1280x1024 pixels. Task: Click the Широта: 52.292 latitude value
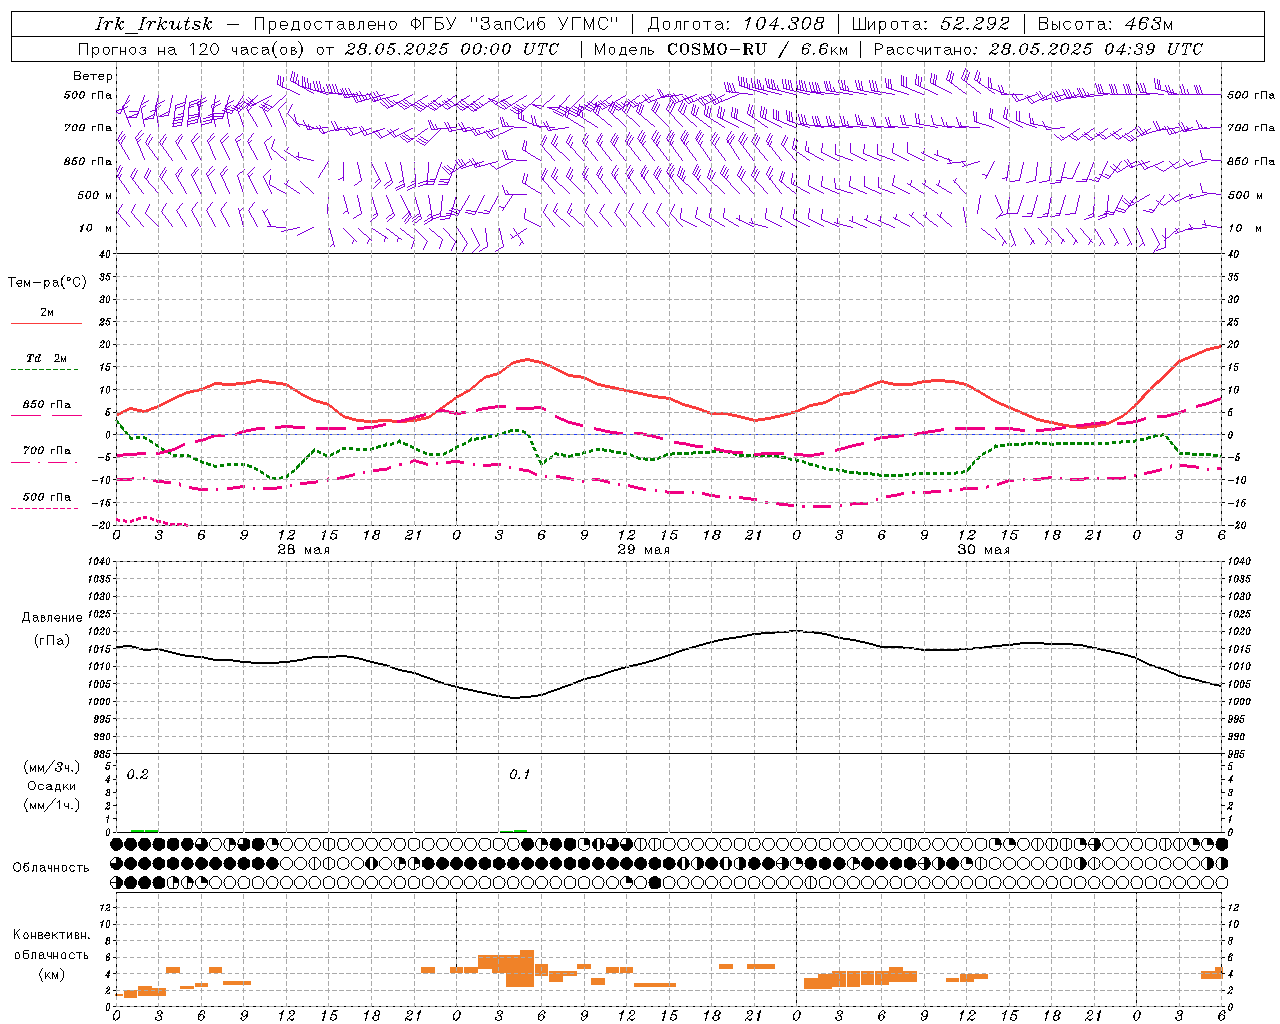929,24
